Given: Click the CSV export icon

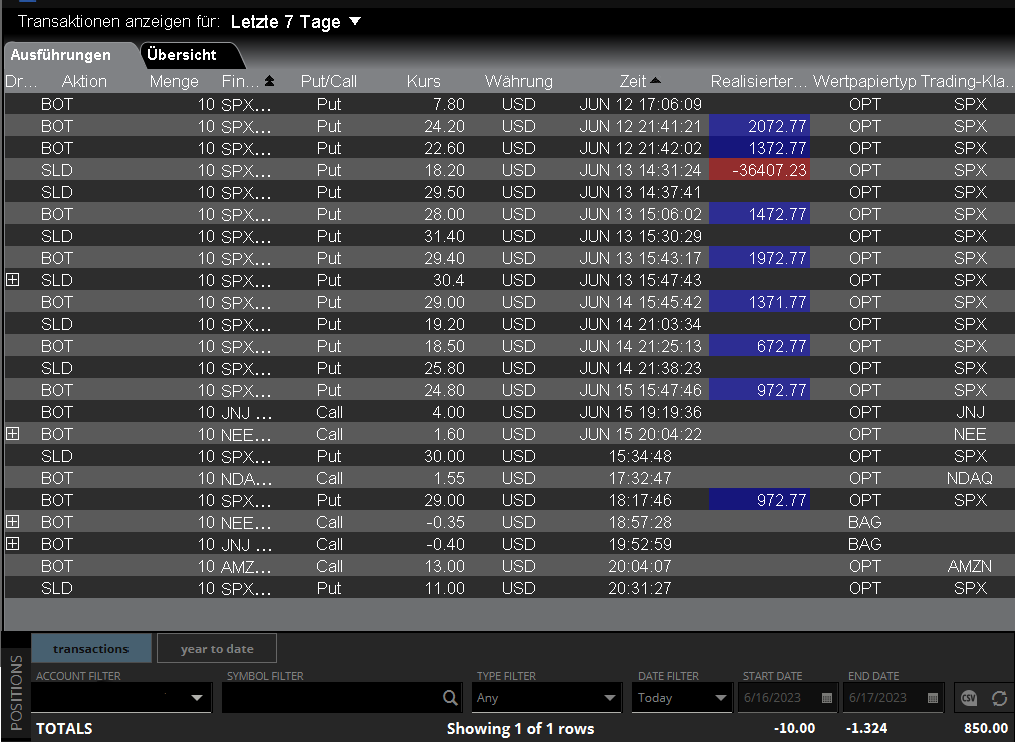Looking at the screenshot, I should click(968, 698).
